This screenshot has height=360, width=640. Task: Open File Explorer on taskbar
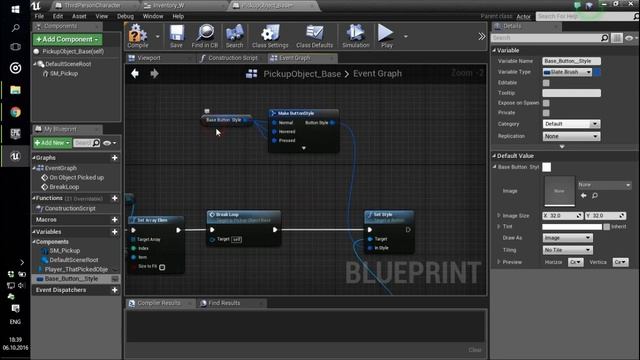pos(15,90)
